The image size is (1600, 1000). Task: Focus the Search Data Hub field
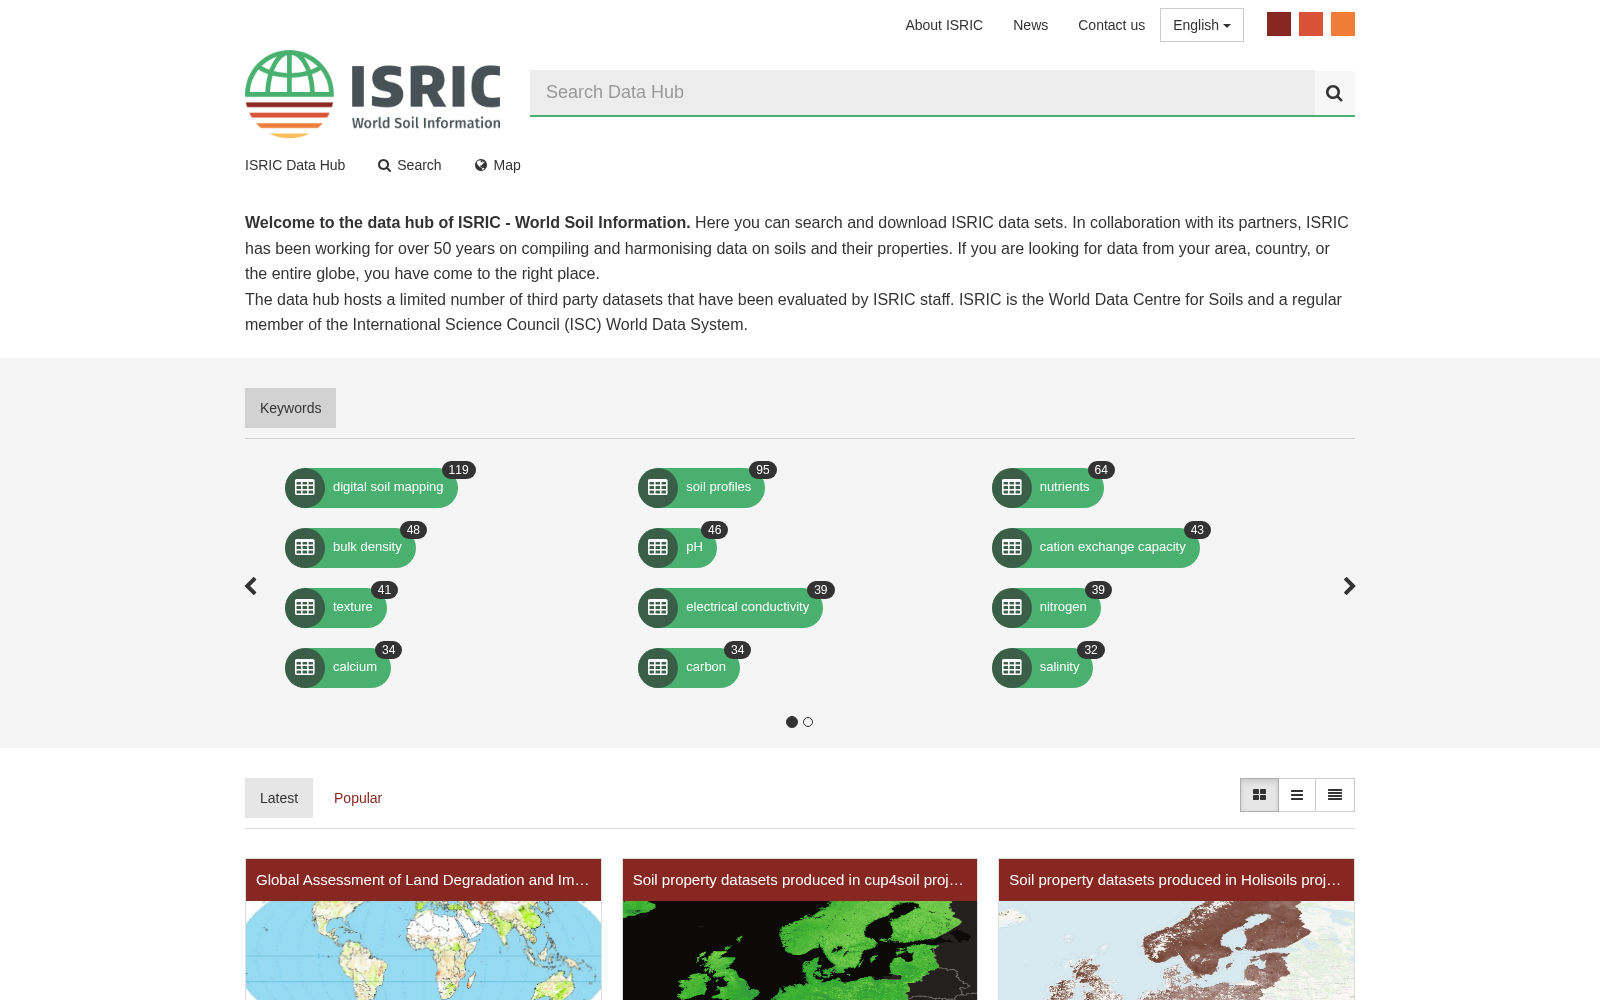coord(922,93)
